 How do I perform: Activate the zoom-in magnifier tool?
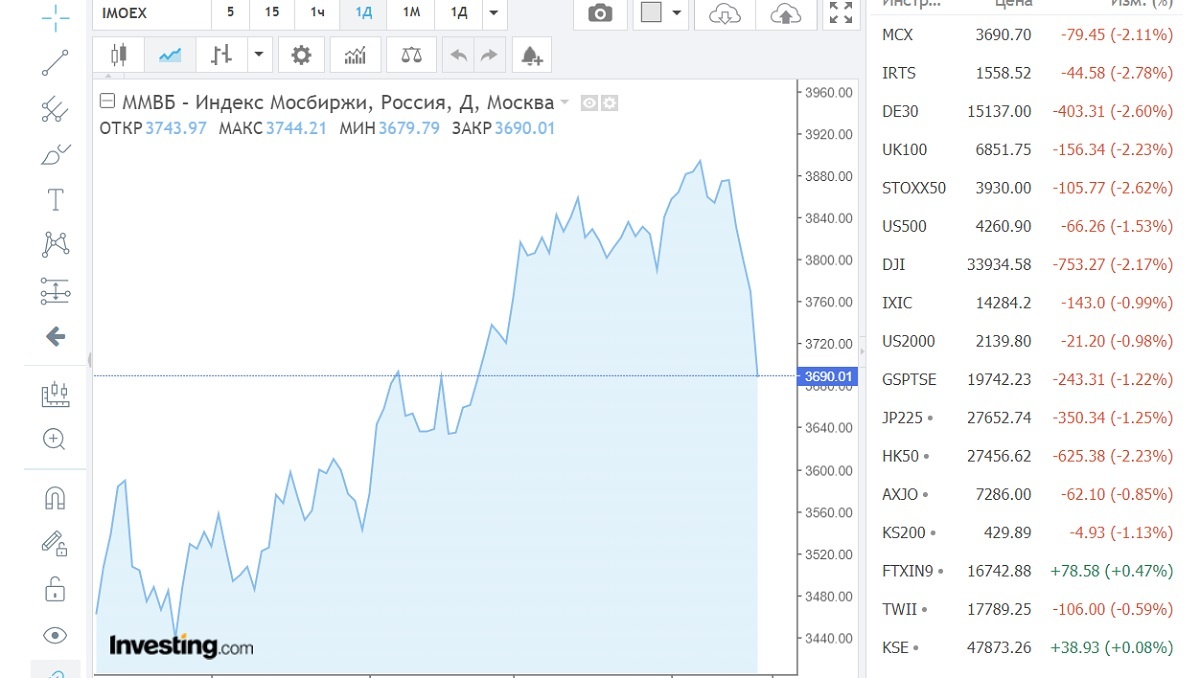click(55, 438)
